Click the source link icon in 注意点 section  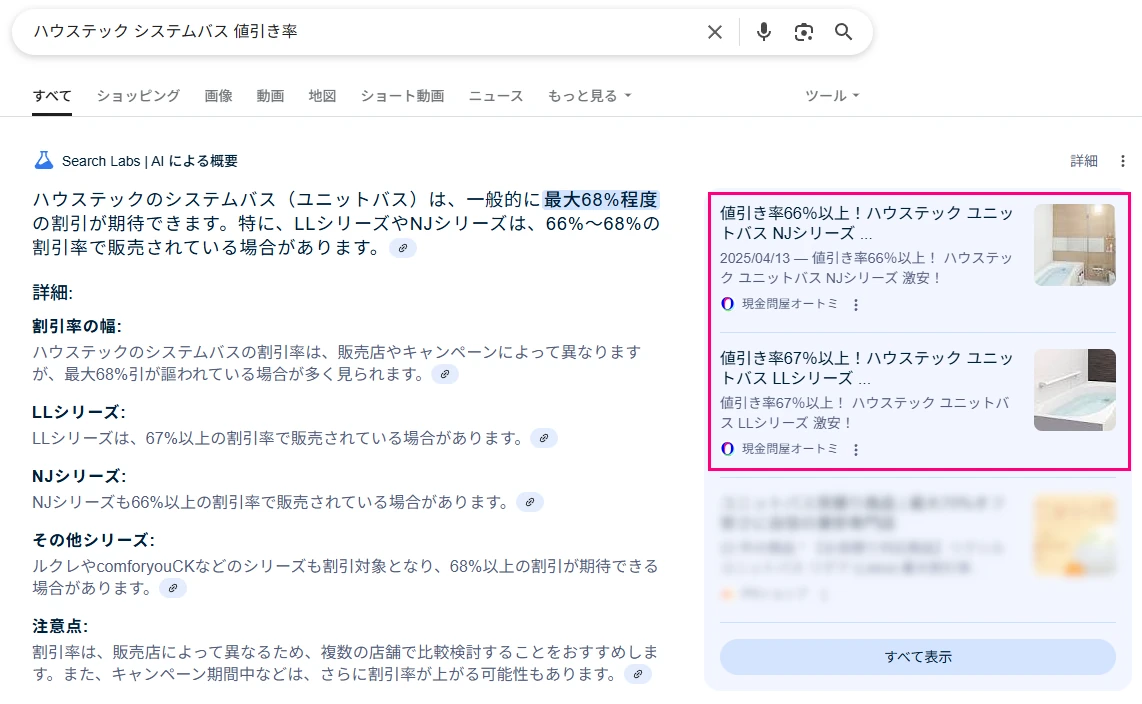[637, 674]
